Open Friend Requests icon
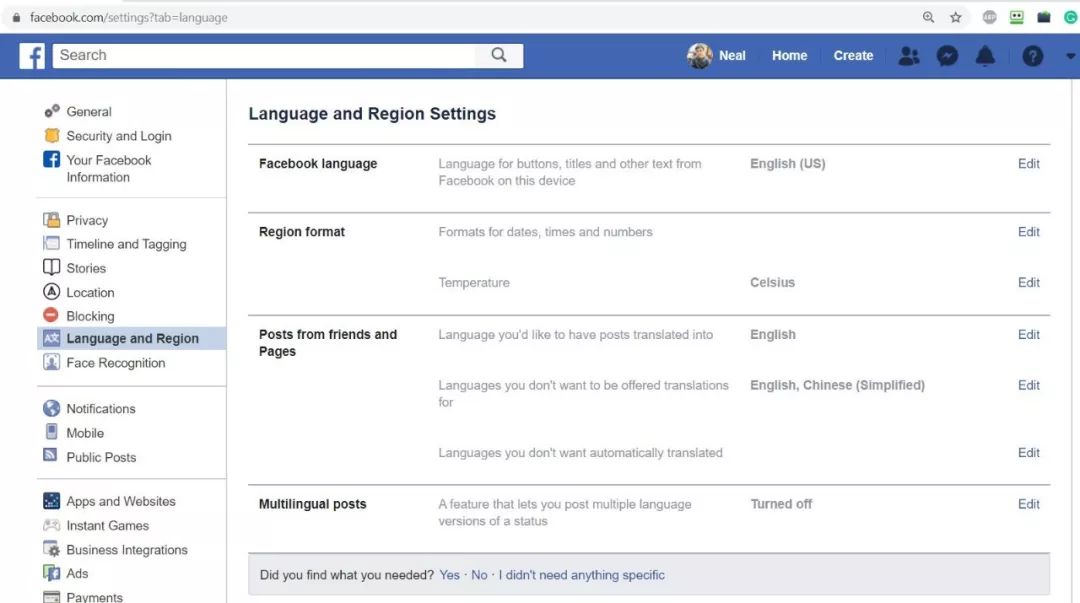Viewport: 1080px width, 603px height. (x=908, y=56)
